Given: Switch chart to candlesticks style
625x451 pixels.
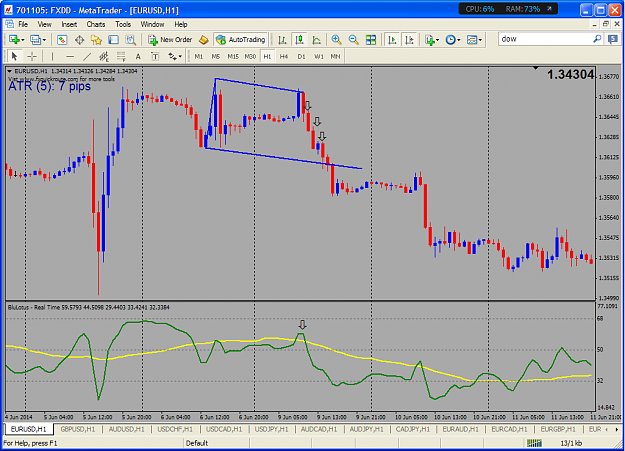Looking at the screenshot, I should tap(299, 39).
